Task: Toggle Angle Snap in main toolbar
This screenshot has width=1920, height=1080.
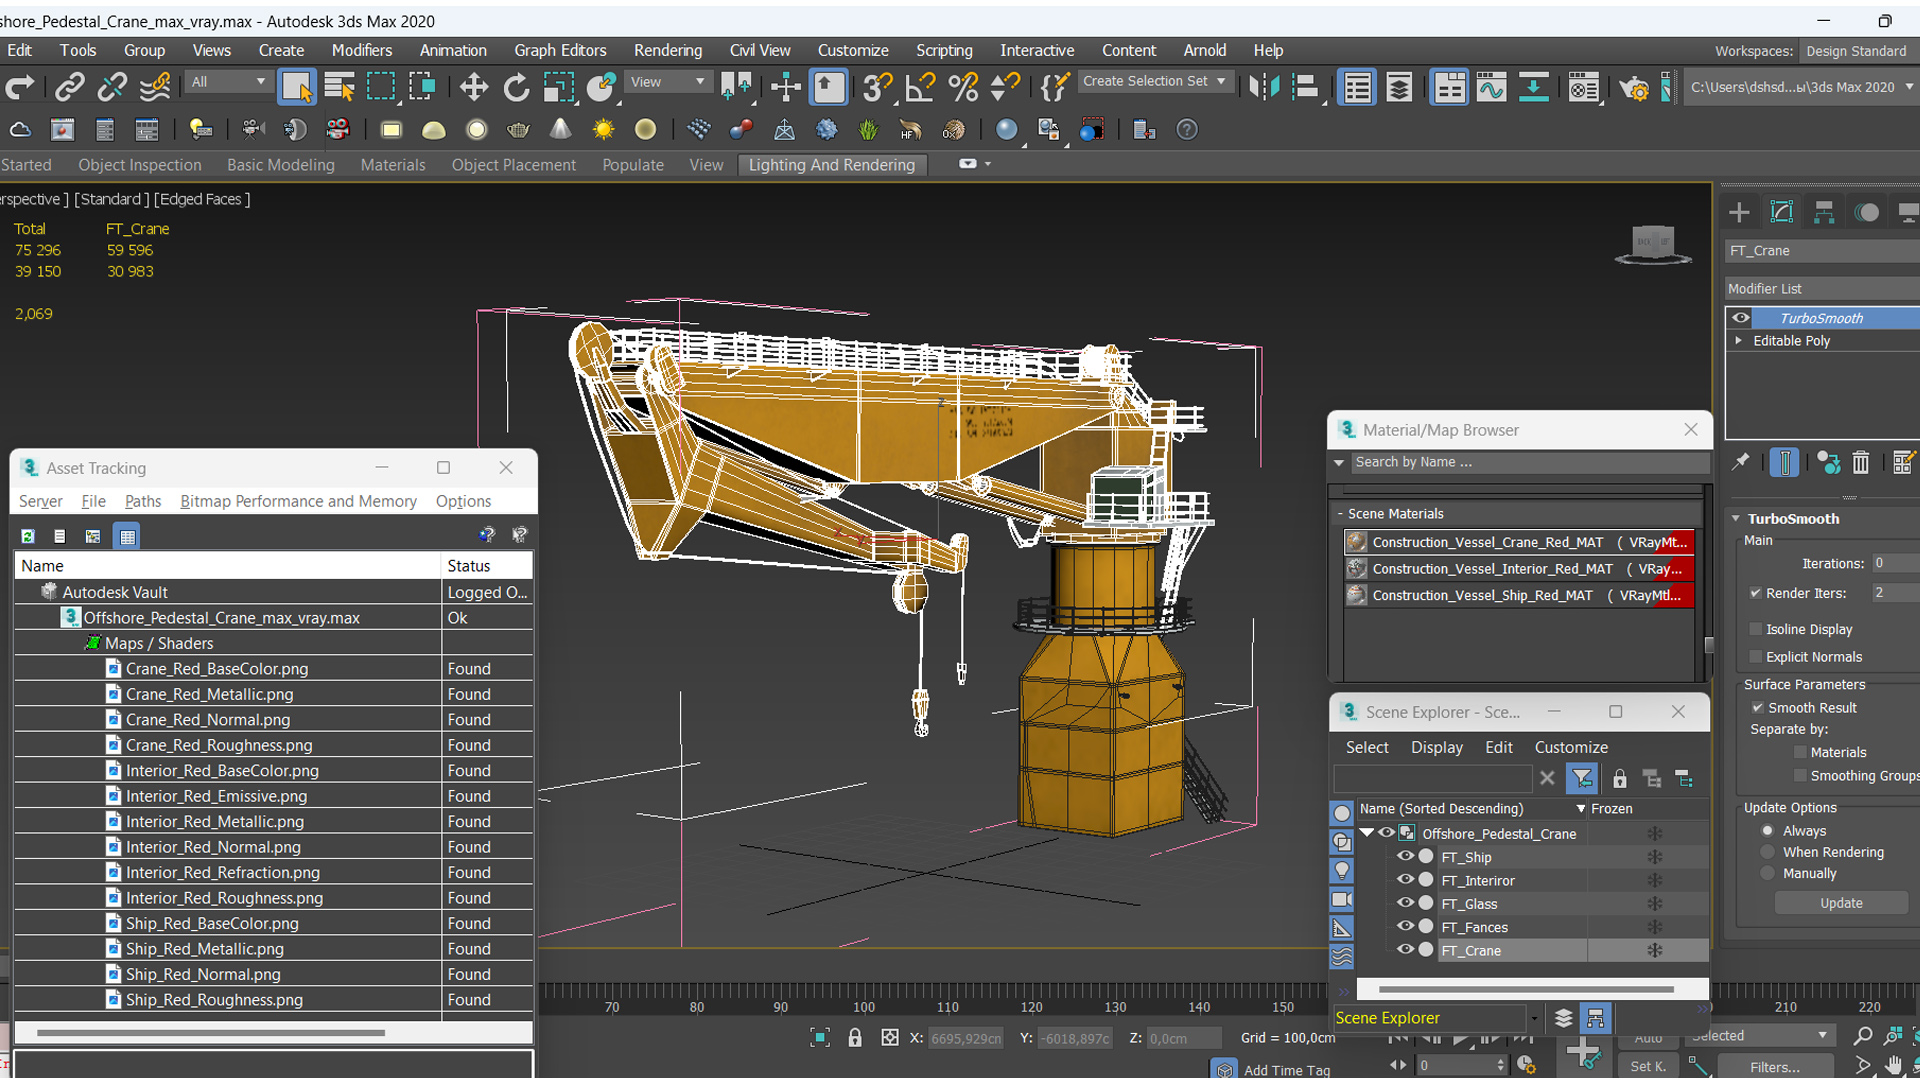Action: pos(920,88)
